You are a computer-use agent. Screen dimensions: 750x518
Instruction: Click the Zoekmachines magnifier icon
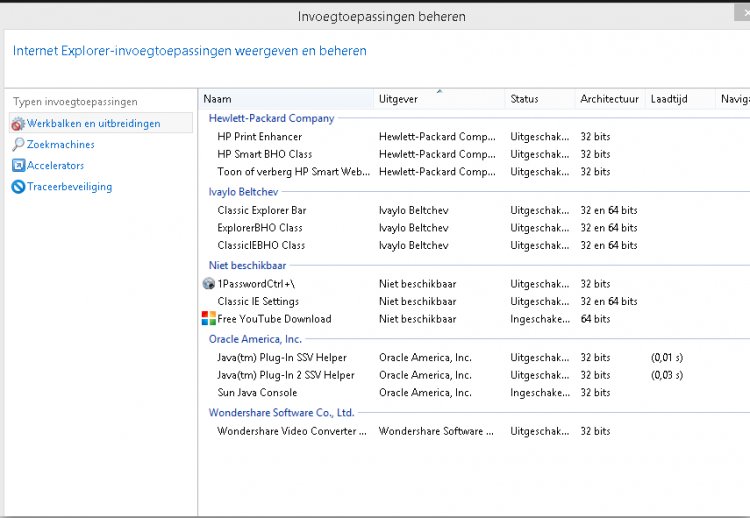[x=18, y=144]
